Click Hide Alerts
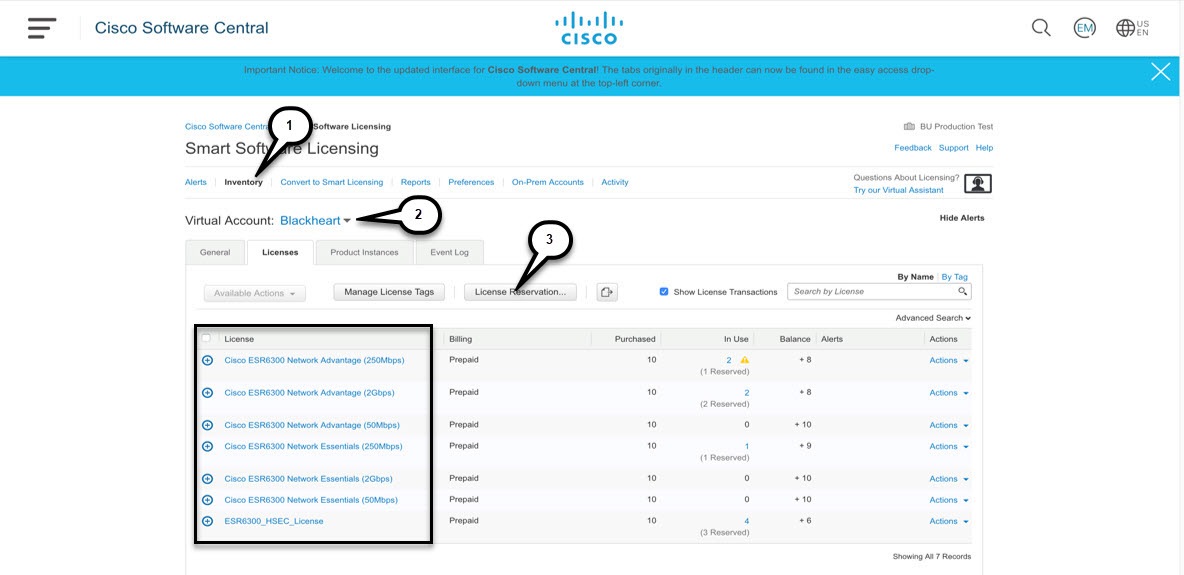Viewport: 1184px width, 575px height. point(962,218)
